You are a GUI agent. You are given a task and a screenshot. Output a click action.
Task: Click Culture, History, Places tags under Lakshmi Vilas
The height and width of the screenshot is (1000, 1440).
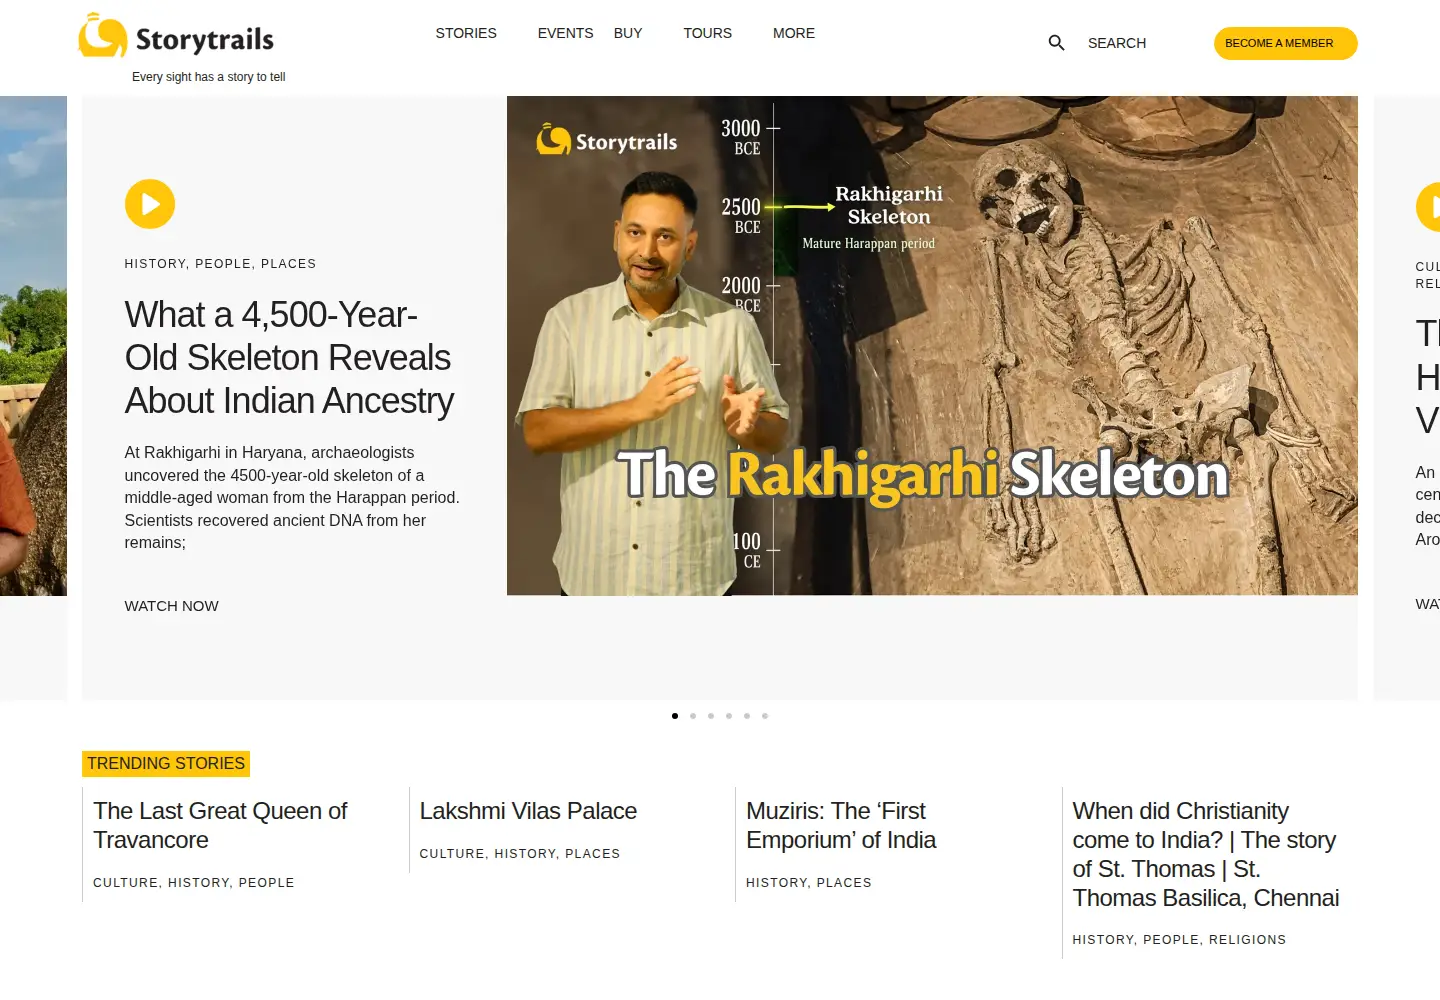pyautogui.click(x=520, y=854)
